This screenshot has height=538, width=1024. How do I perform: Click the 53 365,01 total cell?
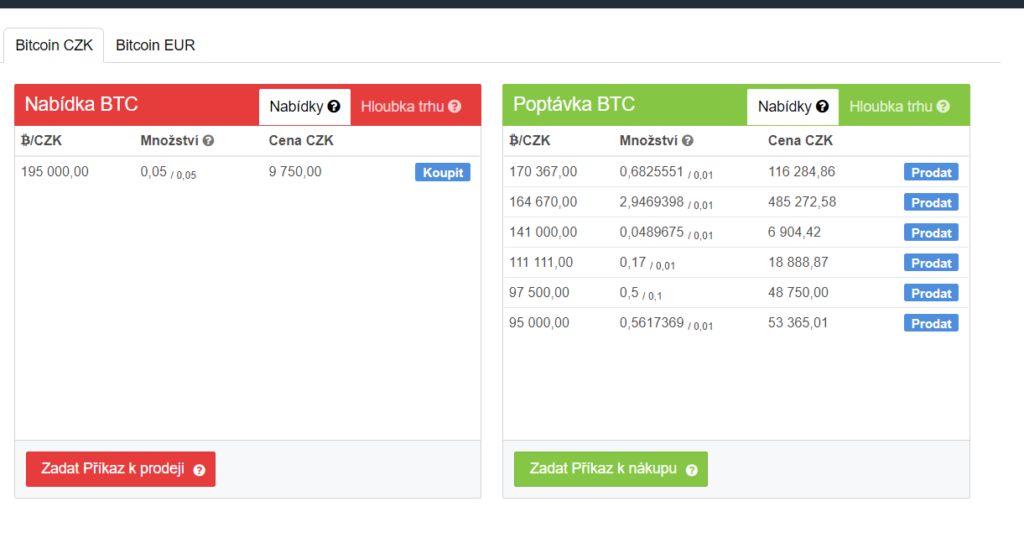coord(798,323)
